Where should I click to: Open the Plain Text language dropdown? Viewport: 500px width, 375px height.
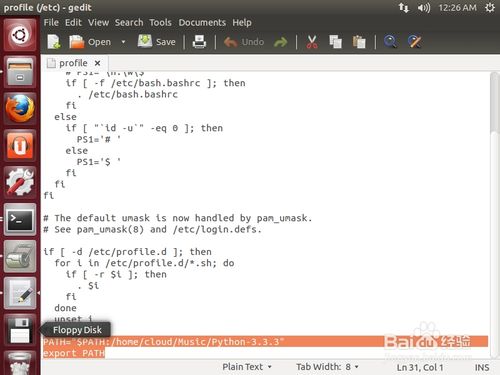point(247,367)
